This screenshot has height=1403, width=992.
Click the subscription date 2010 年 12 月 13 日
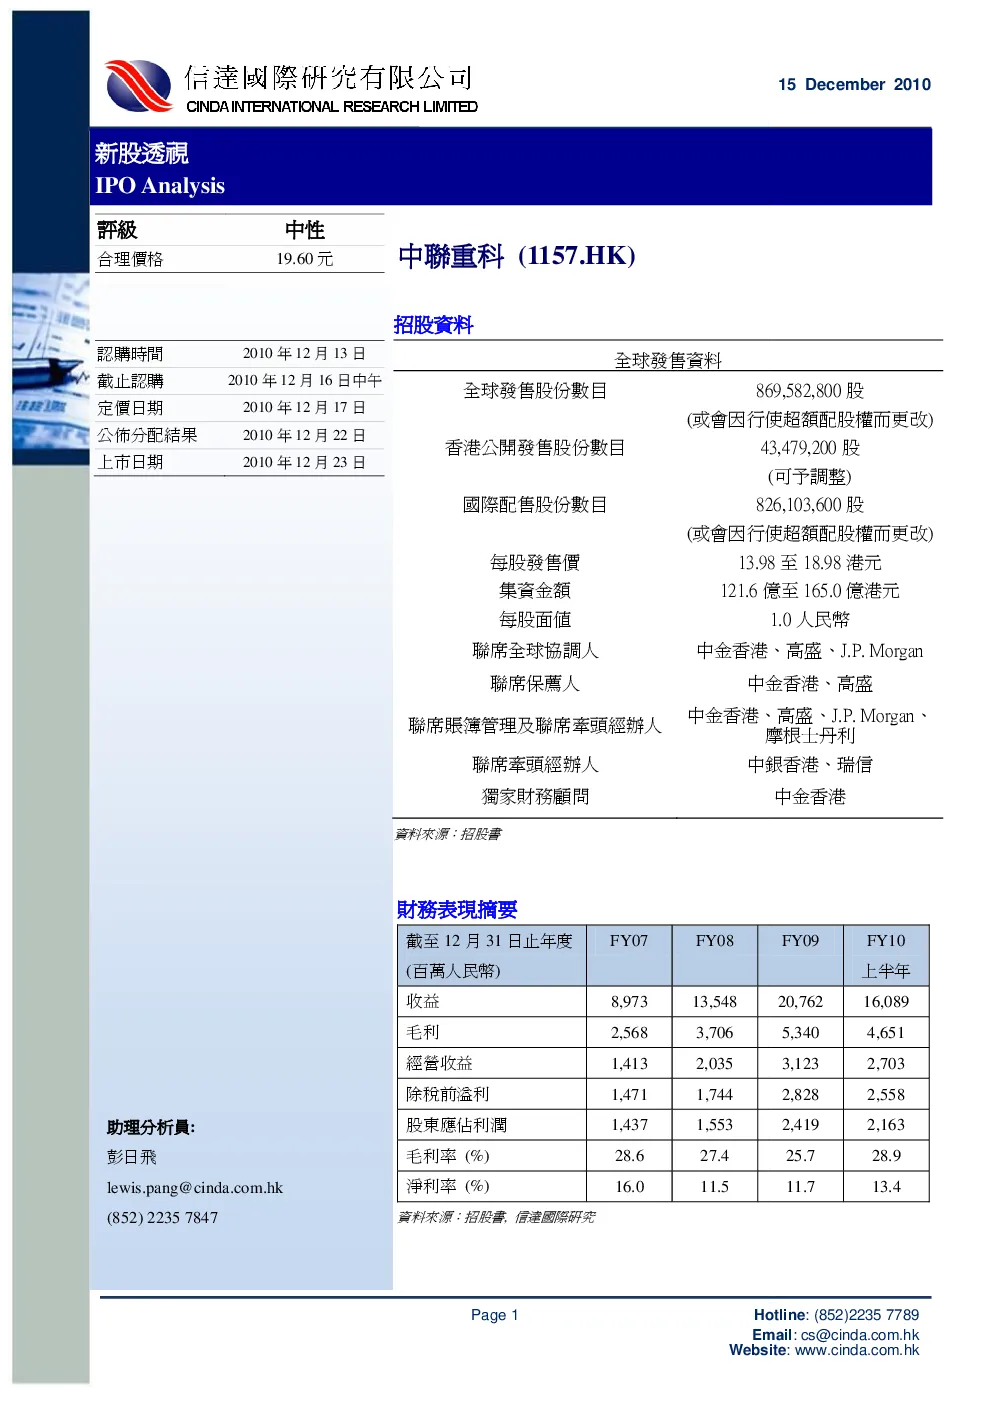[x=305, y=354]
